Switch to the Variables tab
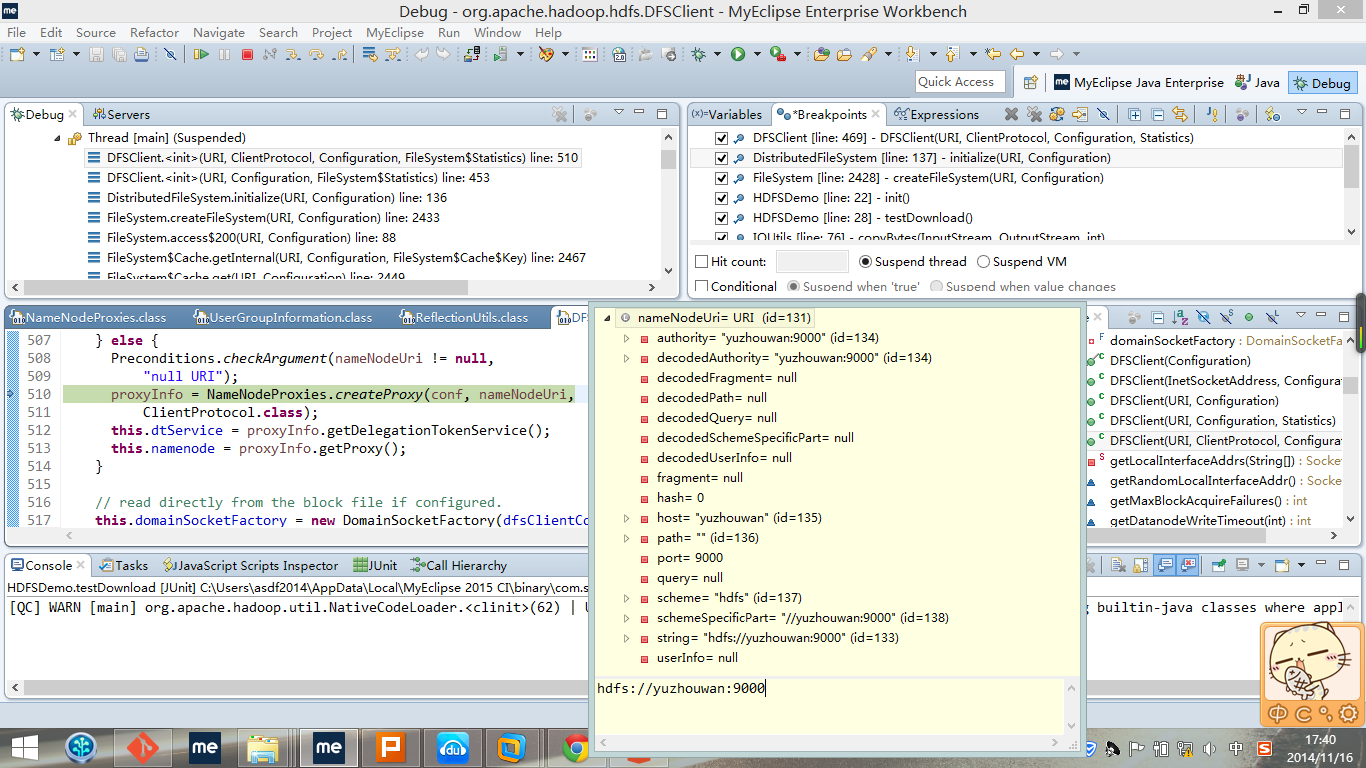 (727, 114)
